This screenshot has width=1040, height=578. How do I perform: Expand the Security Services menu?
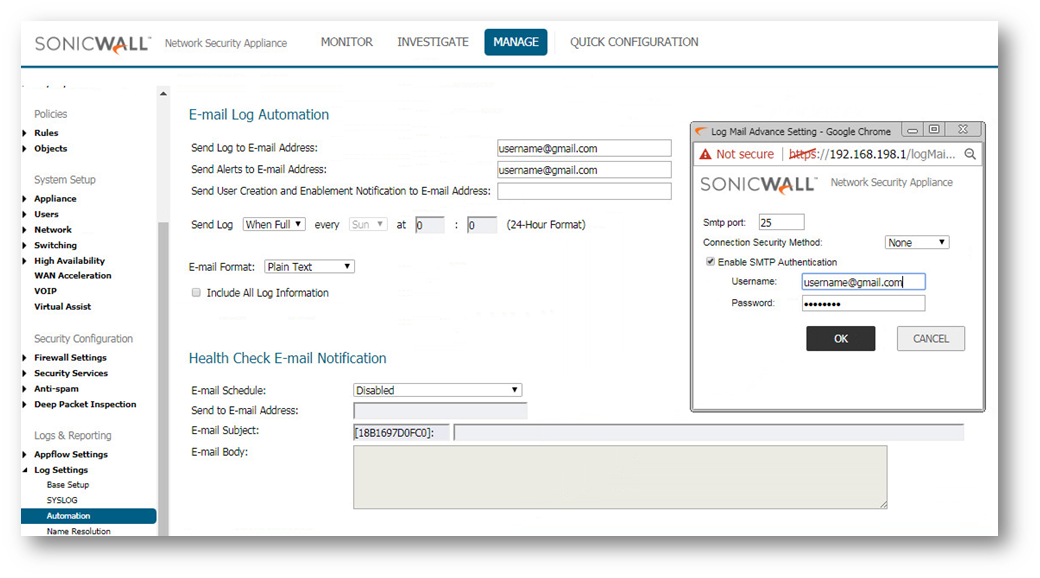[x=70, y=373]
